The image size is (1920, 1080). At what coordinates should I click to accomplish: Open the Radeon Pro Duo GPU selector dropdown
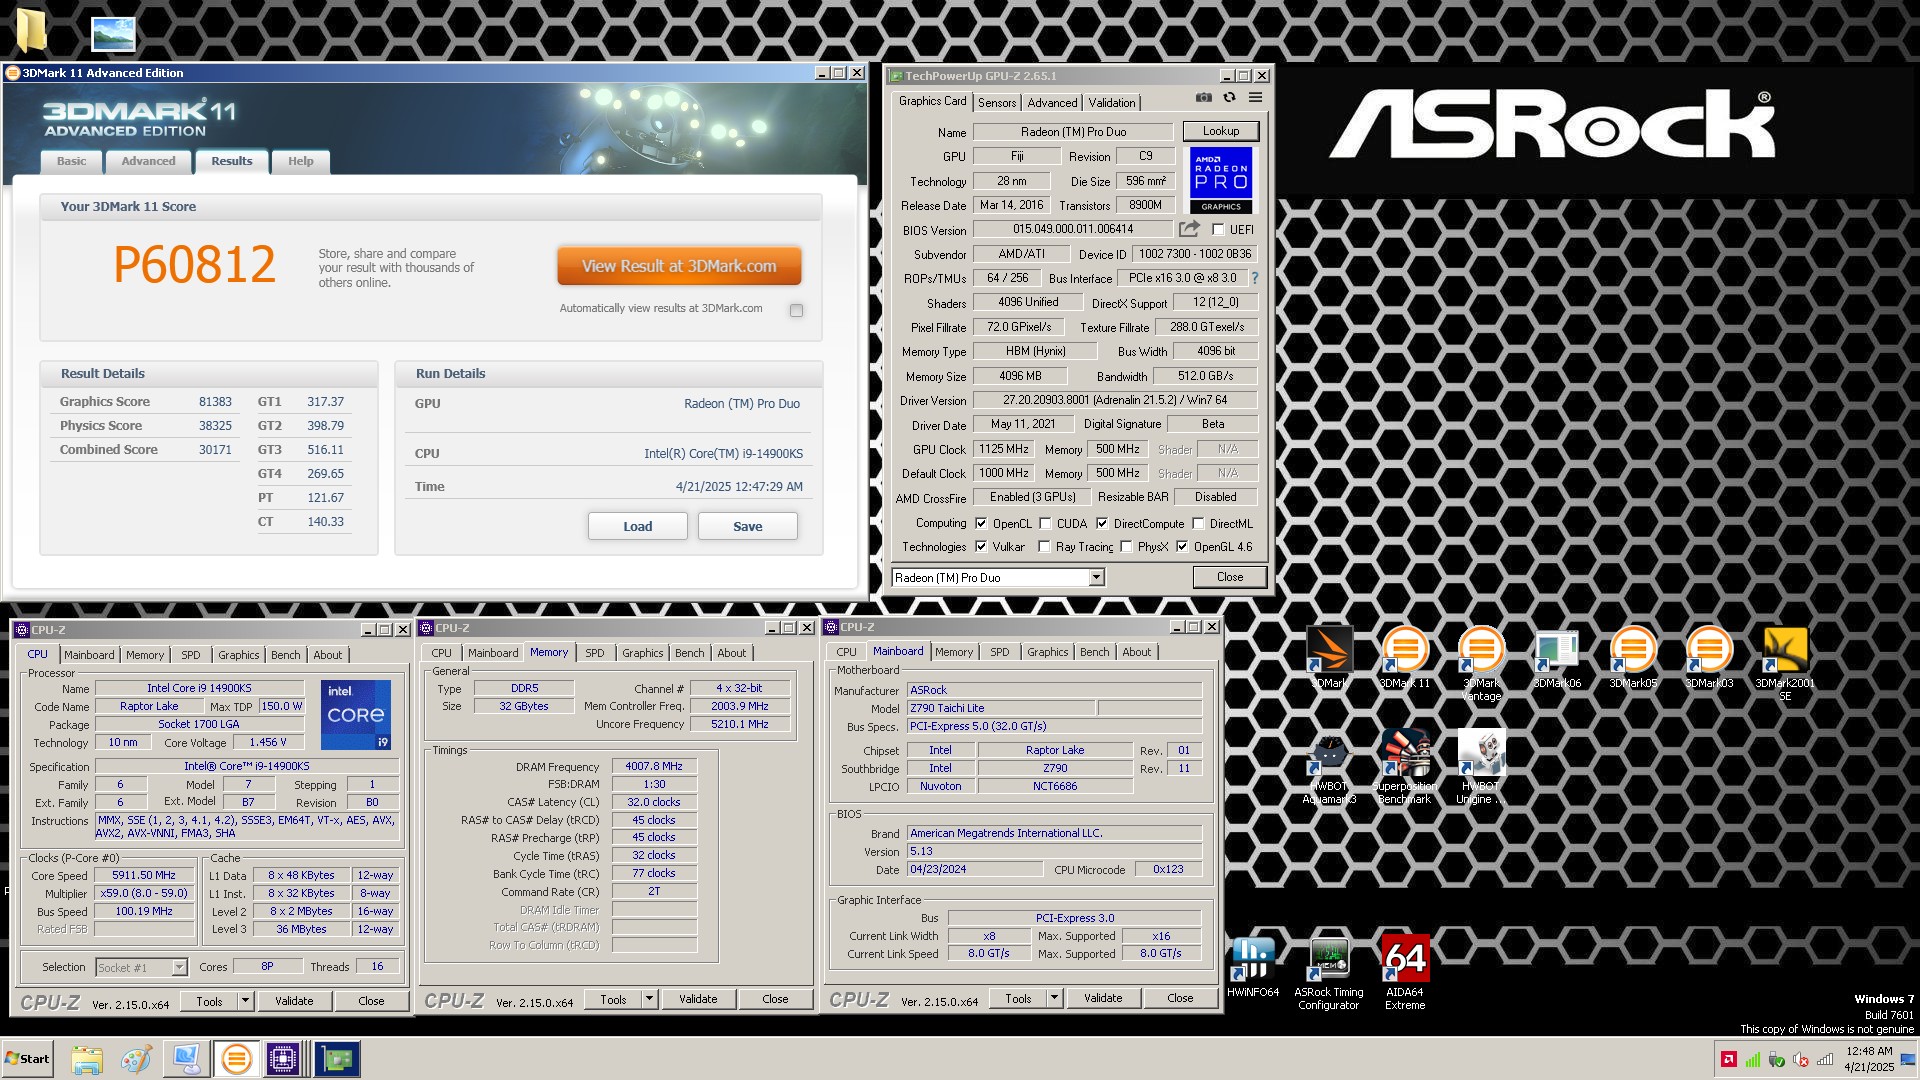click(x=1096, y=577)
